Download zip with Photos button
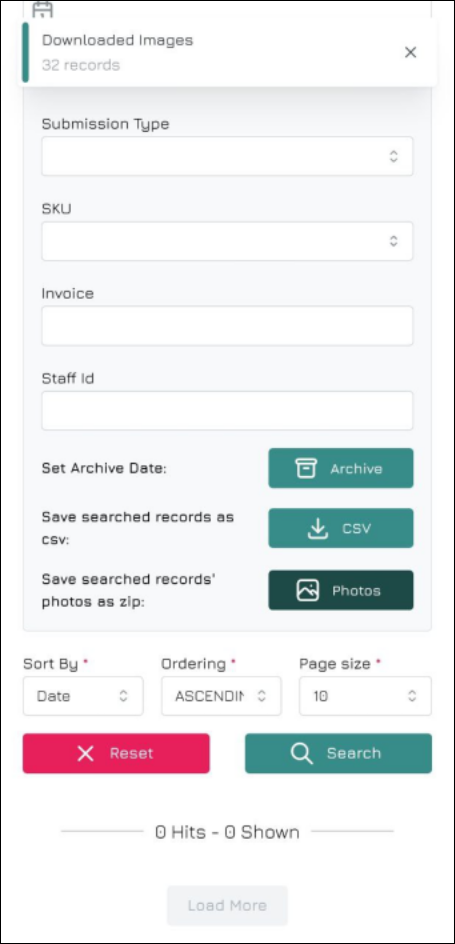Image resolution: width=455 pixels, height=944 pixels. [x=341, y=590]
